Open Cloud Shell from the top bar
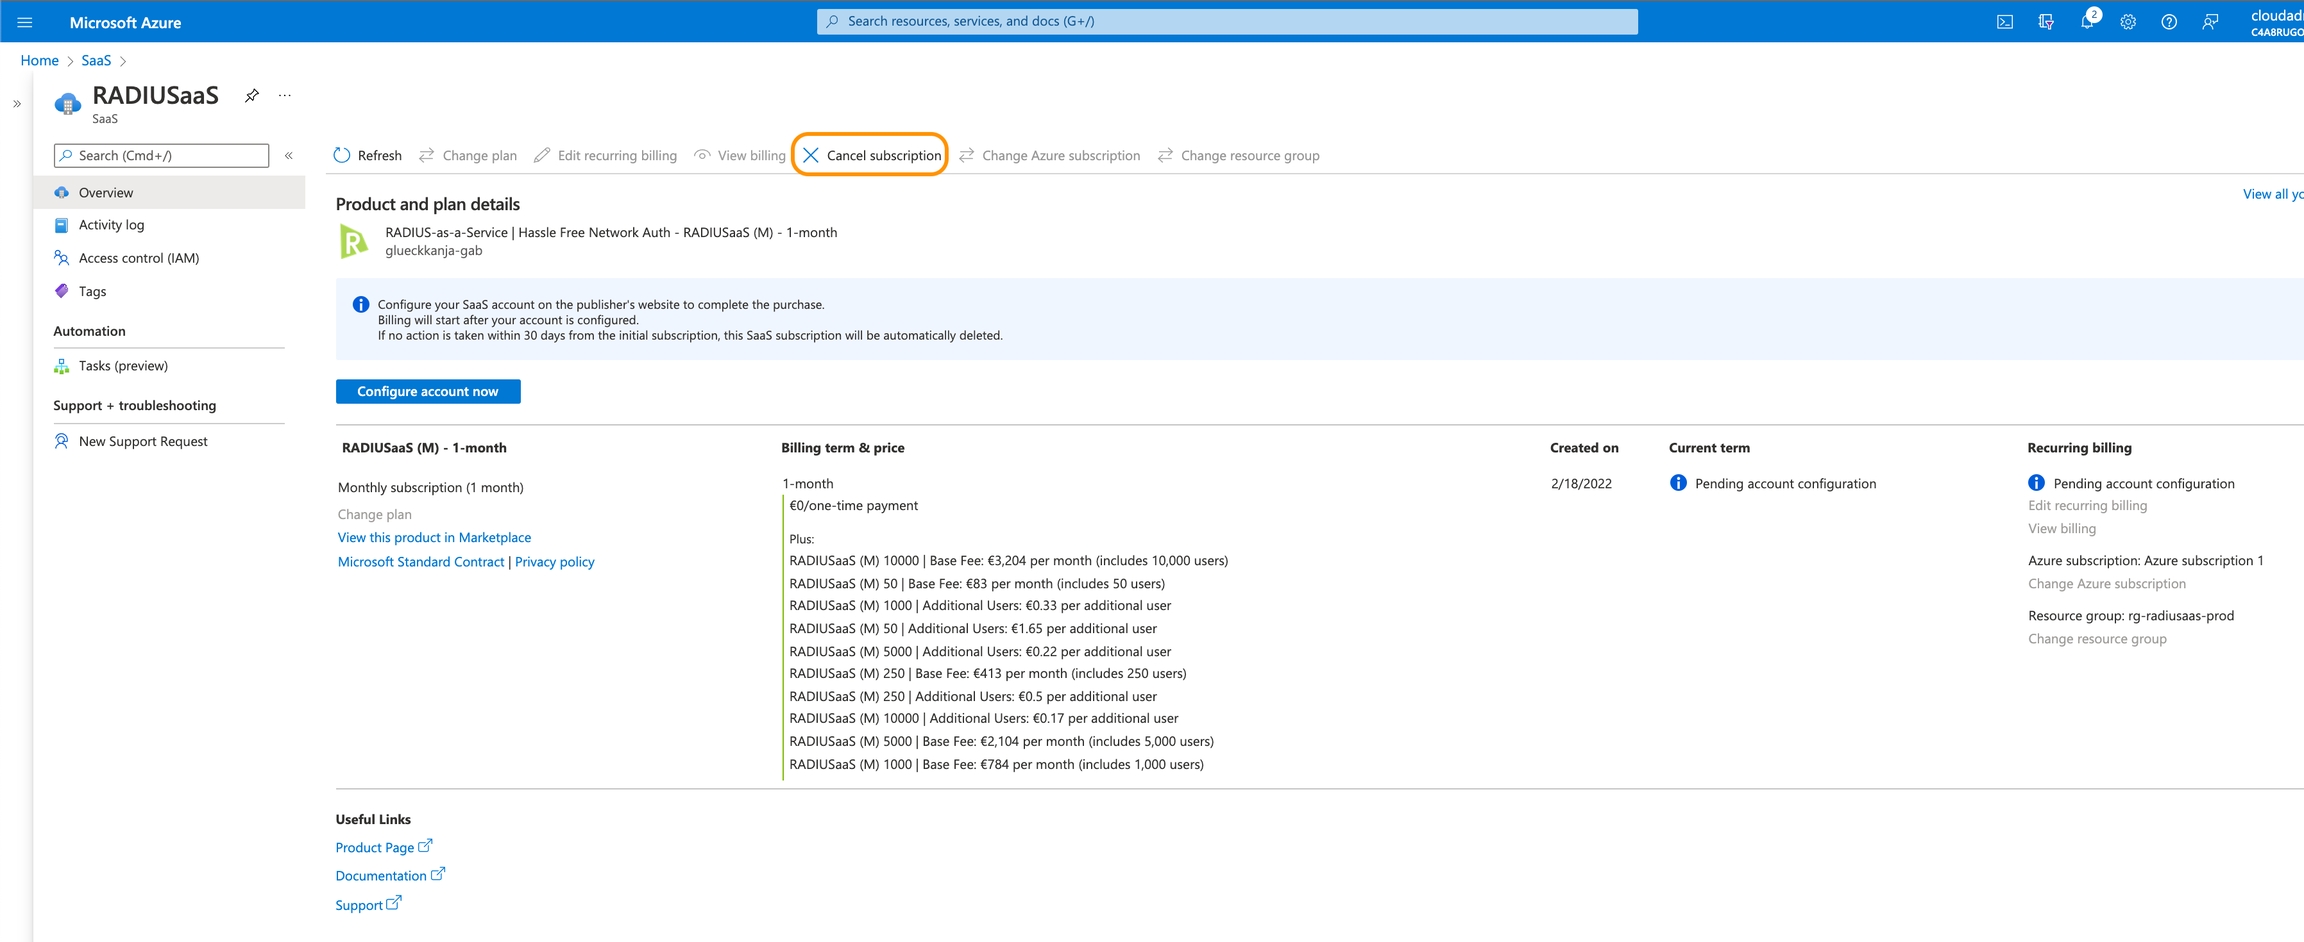 click(x=2004, y=22)
